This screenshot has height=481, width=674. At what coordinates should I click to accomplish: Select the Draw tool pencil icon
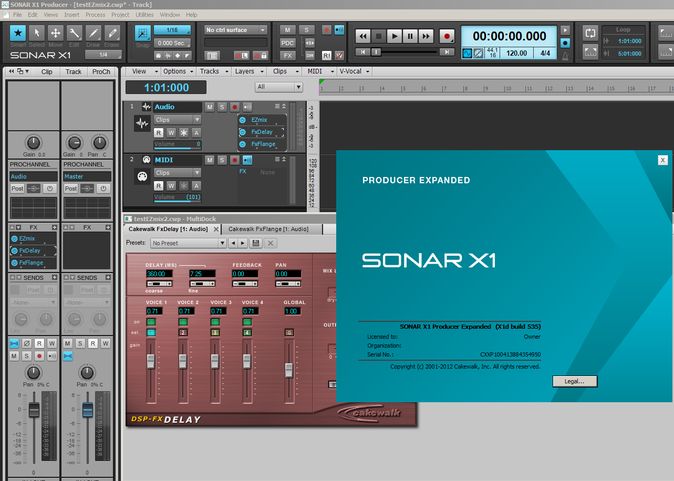pos(91,35)
